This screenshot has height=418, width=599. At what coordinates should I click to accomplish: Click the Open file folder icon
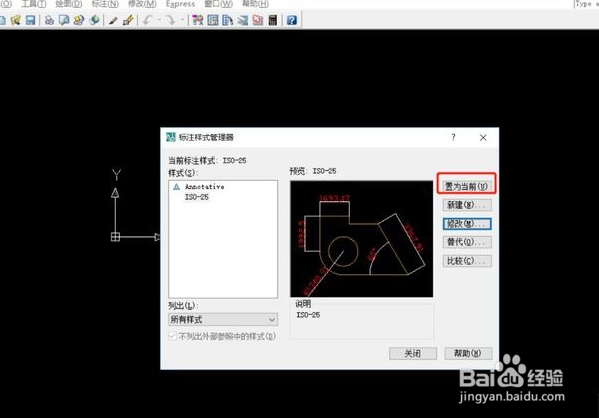pyautogui.click(x=16, y=20)
